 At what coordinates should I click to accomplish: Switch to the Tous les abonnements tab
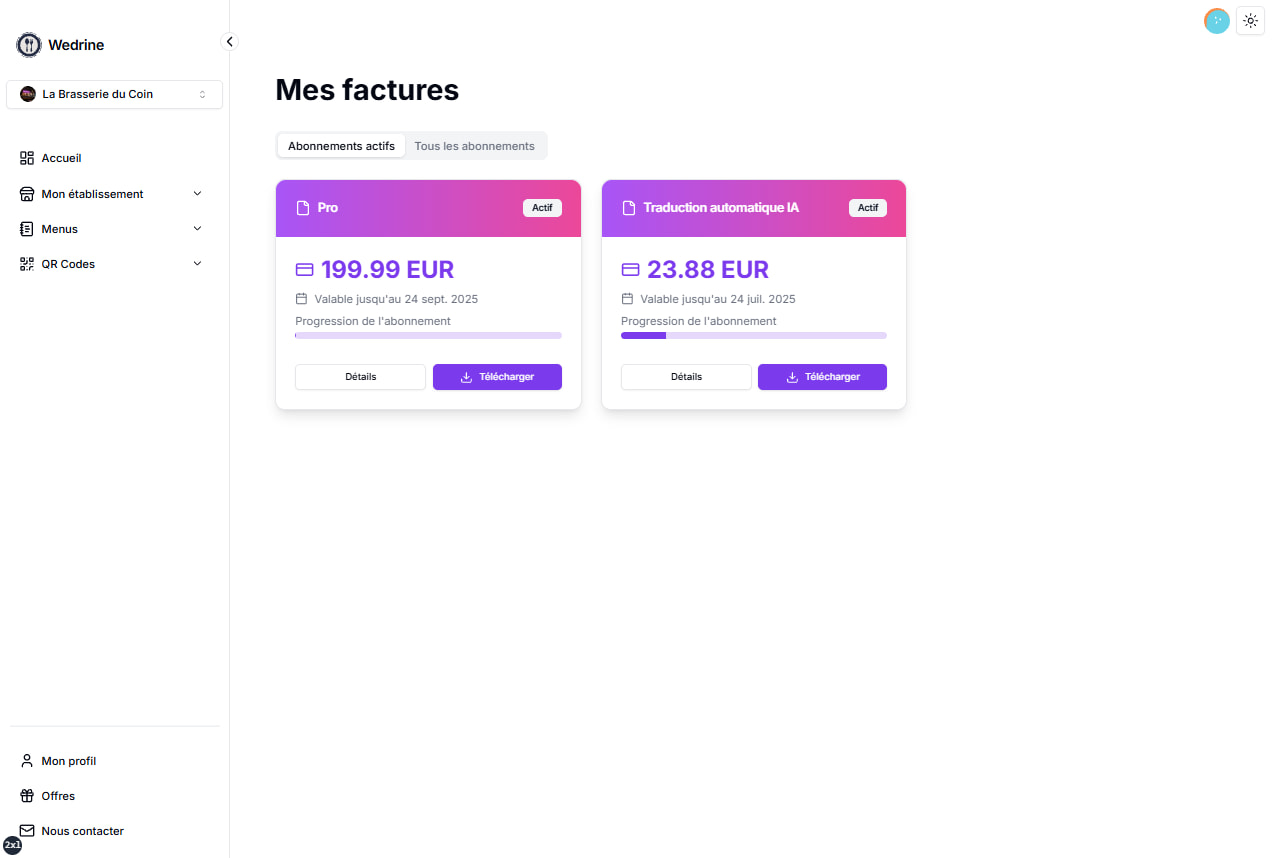pyautogui.click(x=474, y=146)
